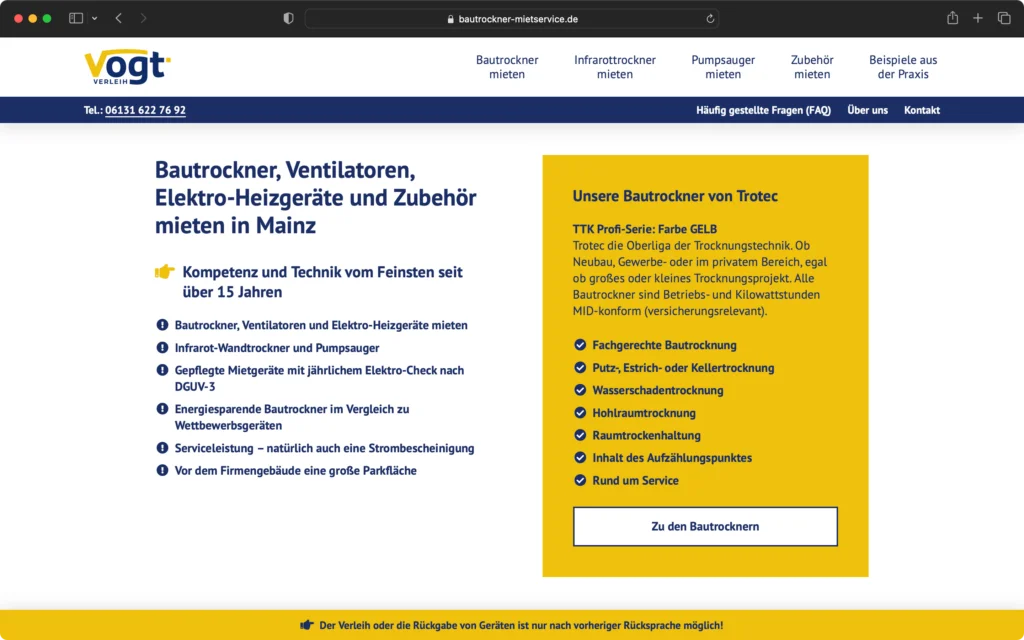Click Hohlraumtrocknung list text
The width and height of the screenshot is (1024, 640).
coord(644,413)
